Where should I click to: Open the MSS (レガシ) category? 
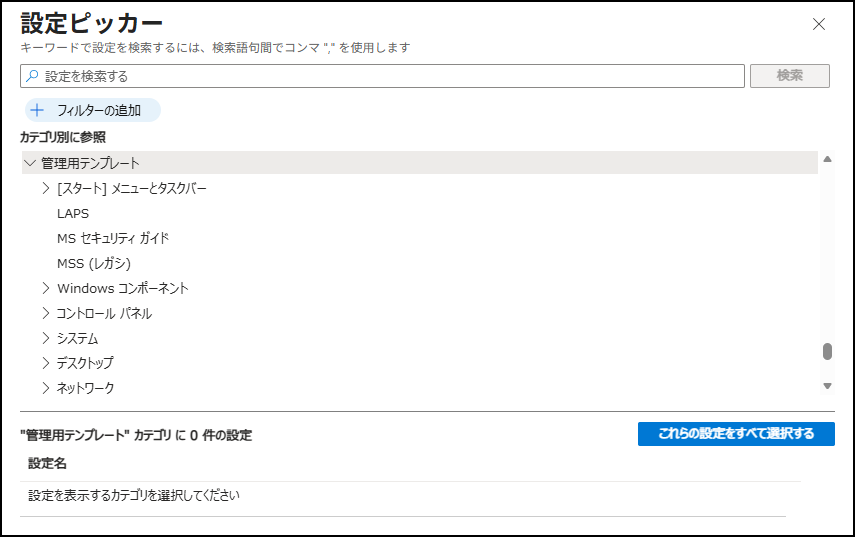[94, 263]
